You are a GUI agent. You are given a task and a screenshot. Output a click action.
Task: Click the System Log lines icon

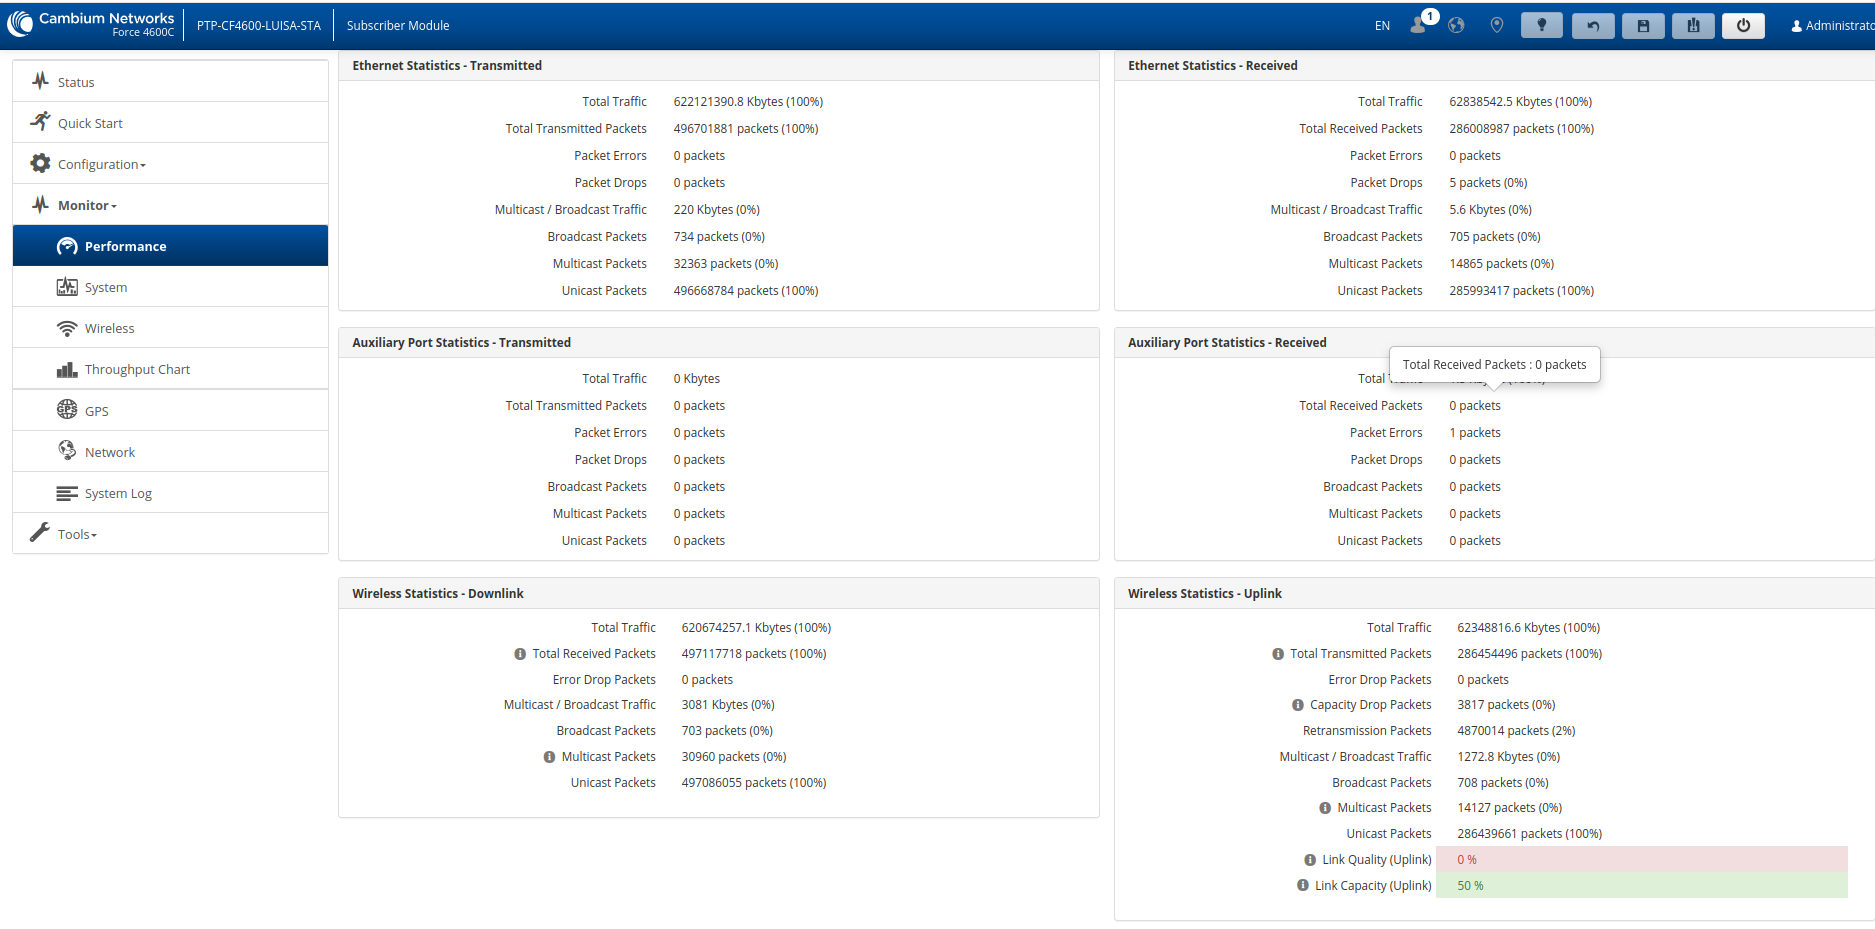tap(67, 493)
